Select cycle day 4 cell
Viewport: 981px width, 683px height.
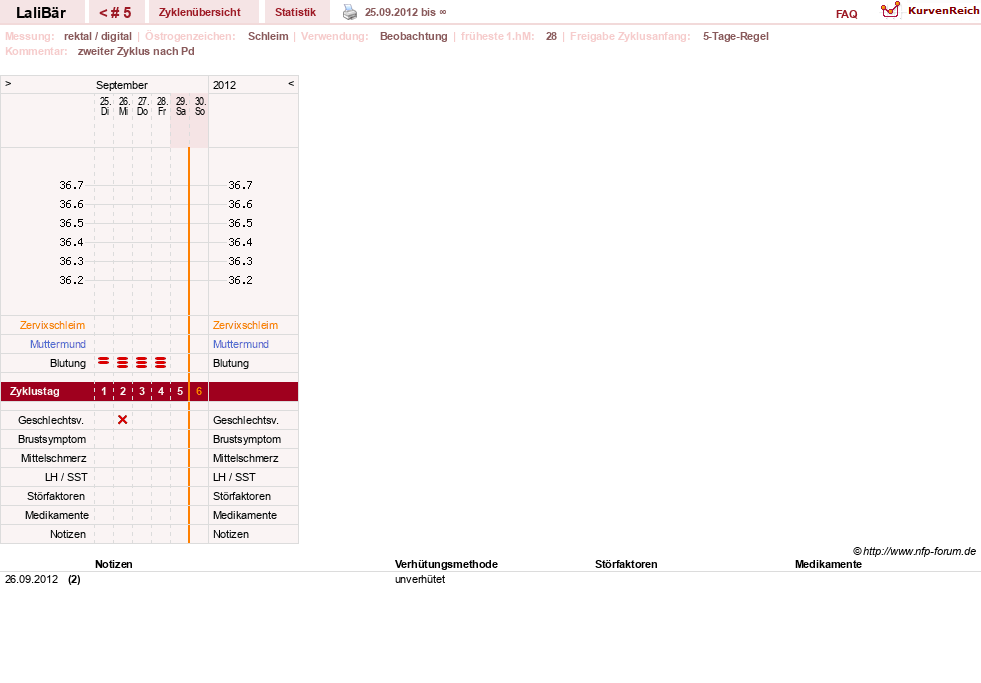[x=161, y=392]
